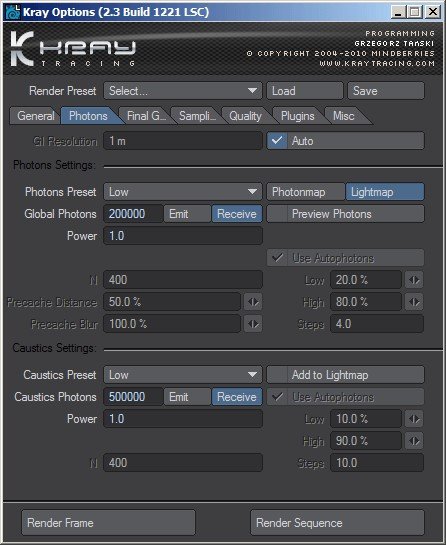Adjust caustics Low 10.0 % arrows

pyautogui.click(x=414, y=419)
